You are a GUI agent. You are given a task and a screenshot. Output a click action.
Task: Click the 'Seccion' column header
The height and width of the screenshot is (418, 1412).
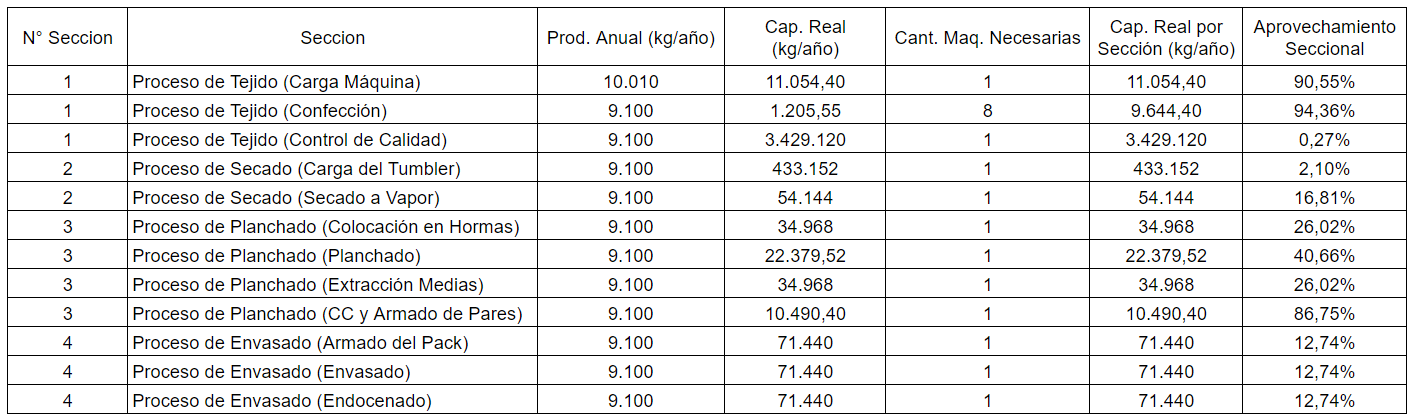tap(332, 38)
